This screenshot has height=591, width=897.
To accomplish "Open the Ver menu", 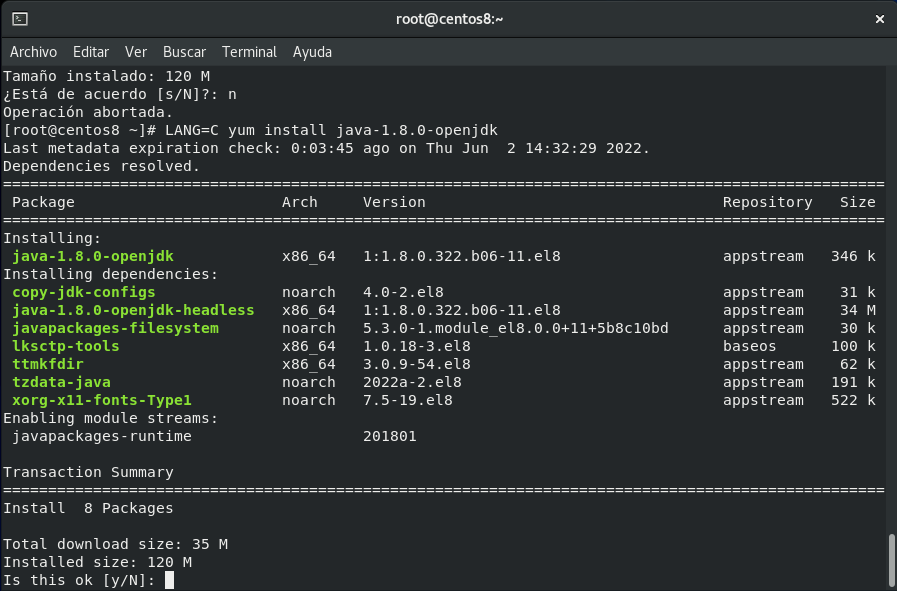I will [x=136, y=52].
